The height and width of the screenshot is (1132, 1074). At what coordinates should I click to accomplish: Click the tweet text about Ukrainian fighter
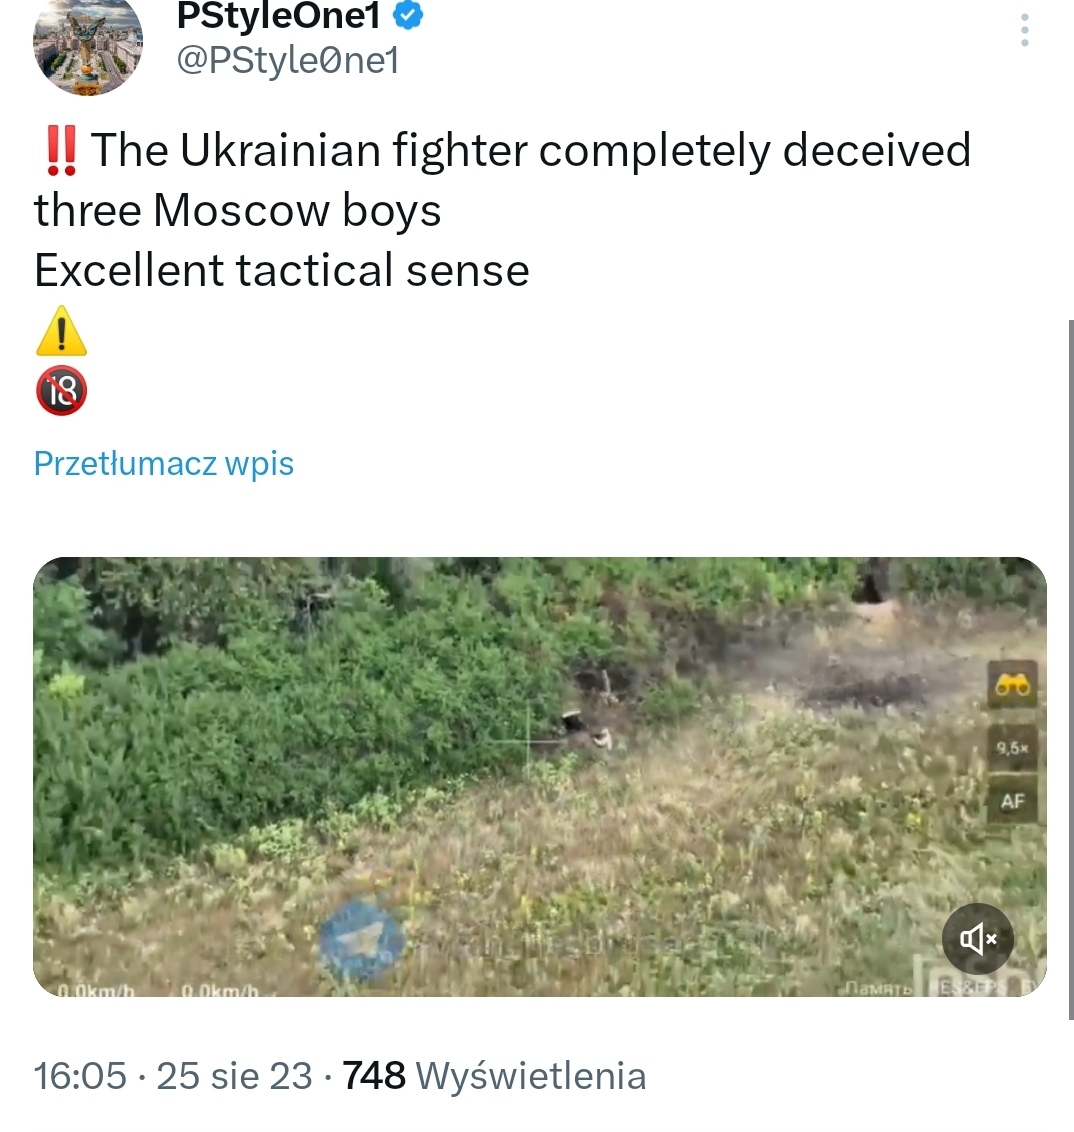click(x=502, y=209)
